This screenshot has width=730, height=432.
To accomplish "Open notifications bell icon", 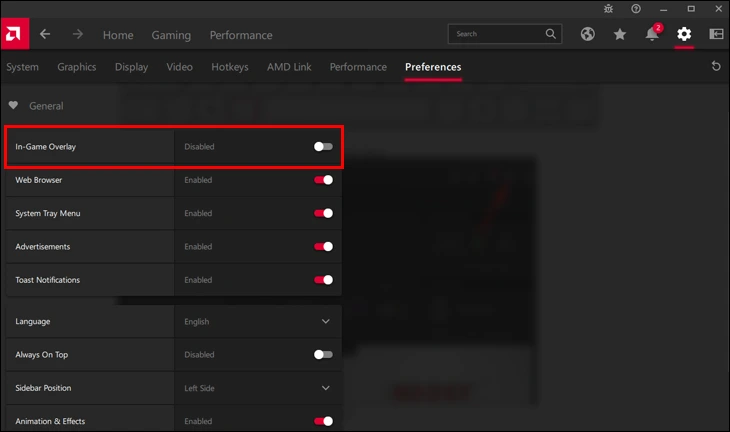I will [652, 35].
